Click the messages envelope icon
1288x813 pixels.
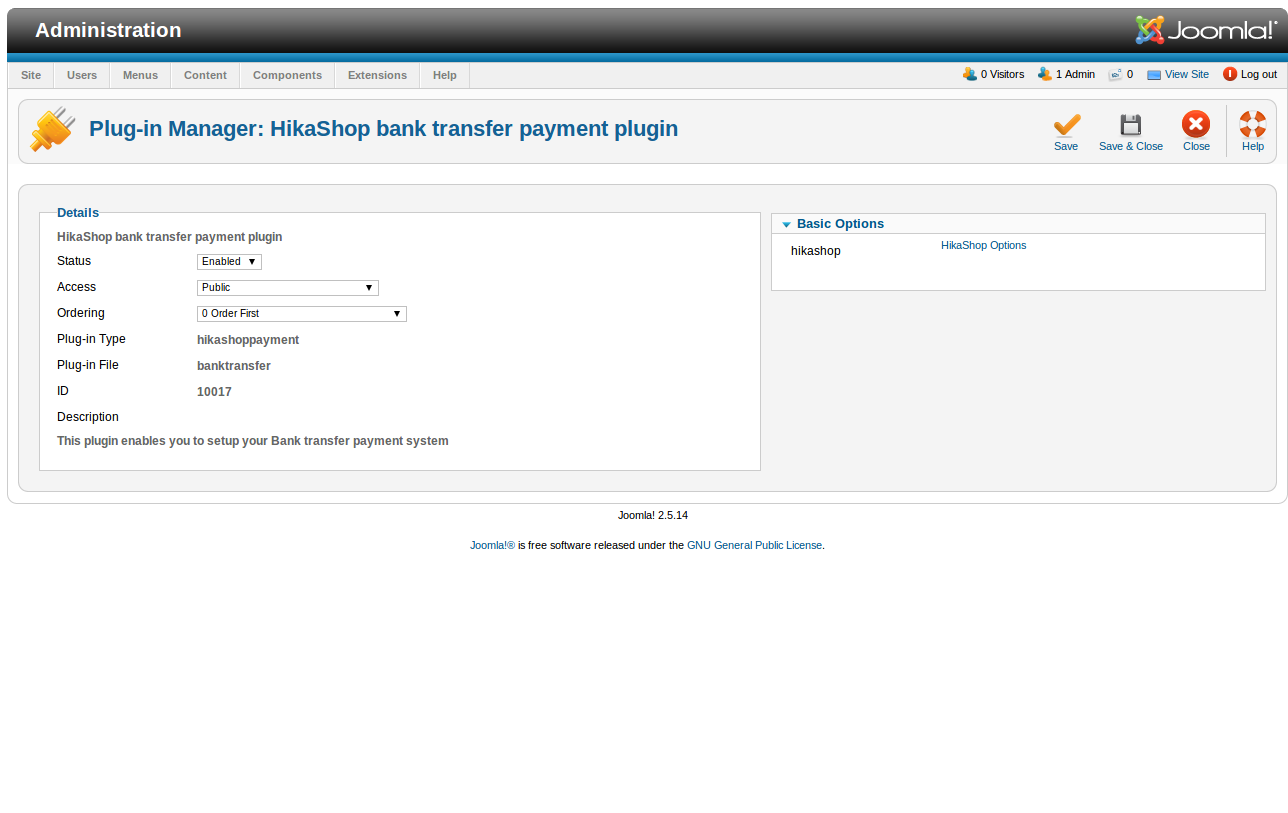click(x=1115, y=74)
